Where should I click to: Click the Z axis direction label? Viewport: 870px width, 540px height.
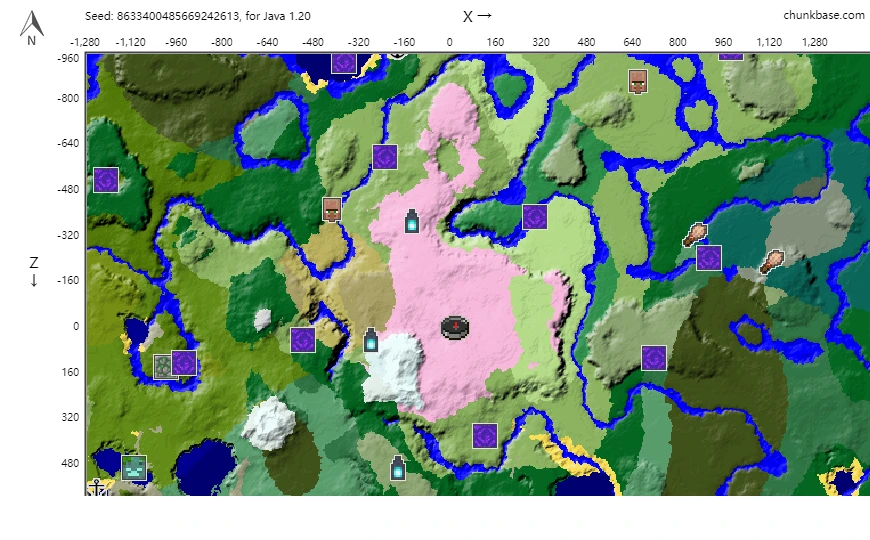click(x=34, y=271)
